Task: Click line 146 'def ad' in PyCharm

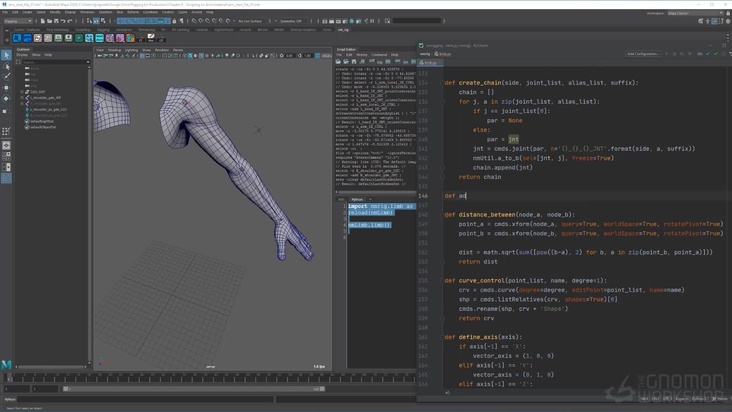Action: click(455, 196)
